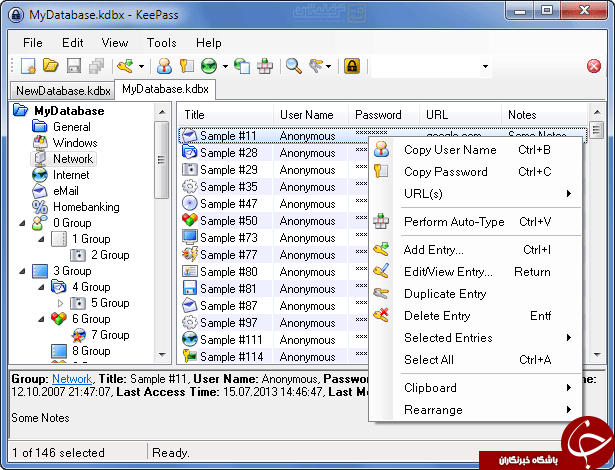The width and height of the screenshot is (615, 470).
Task: Open the Edit menu
Action: coord(73,42)
